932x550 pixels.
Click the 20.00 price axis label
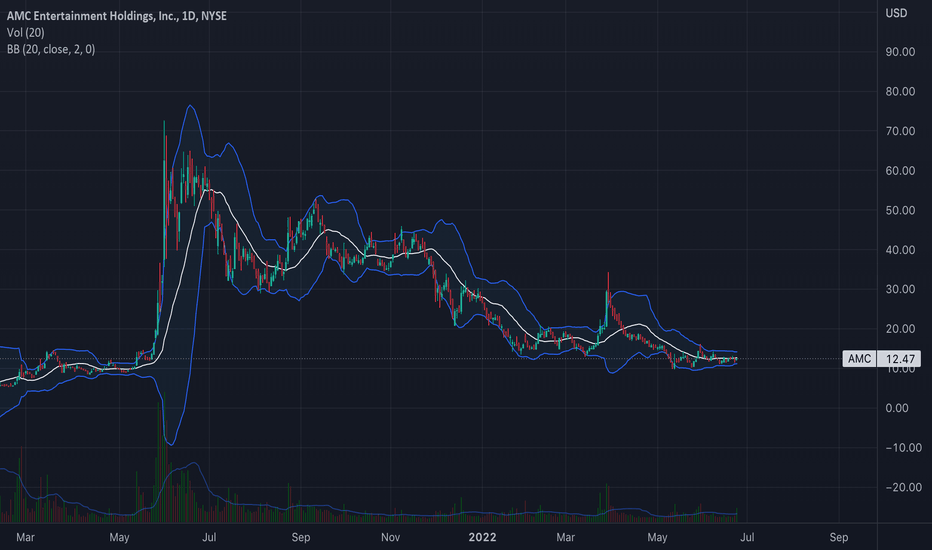[900, 329]
